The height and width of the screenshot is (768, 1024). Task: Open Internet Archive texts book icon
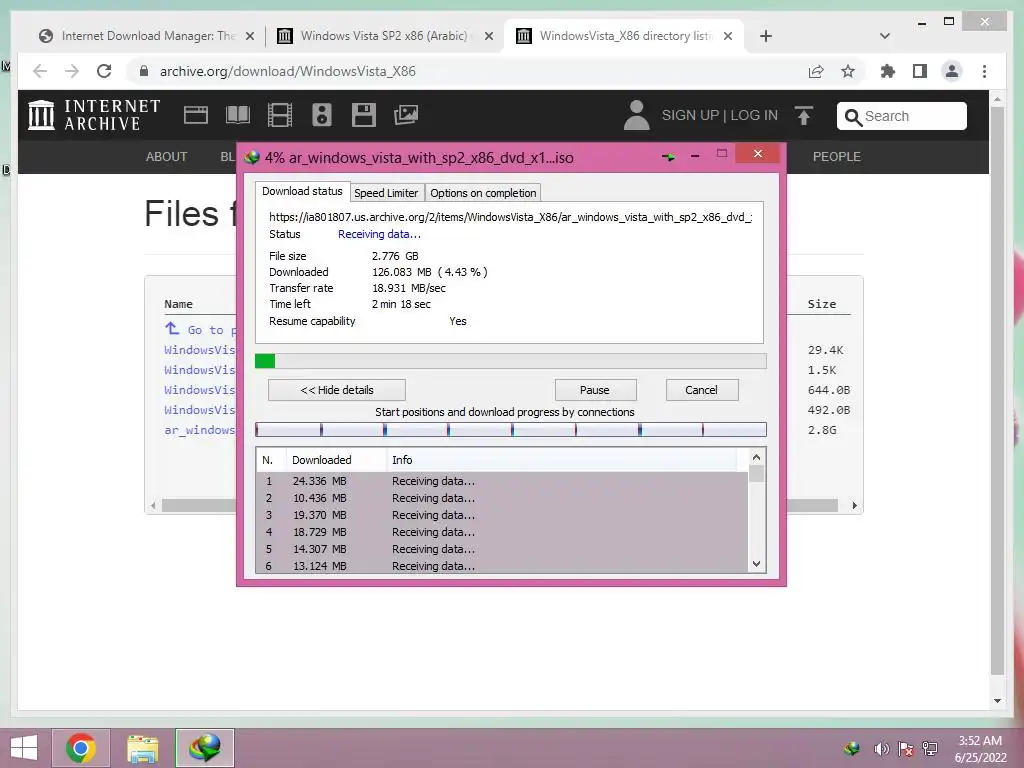238,115
